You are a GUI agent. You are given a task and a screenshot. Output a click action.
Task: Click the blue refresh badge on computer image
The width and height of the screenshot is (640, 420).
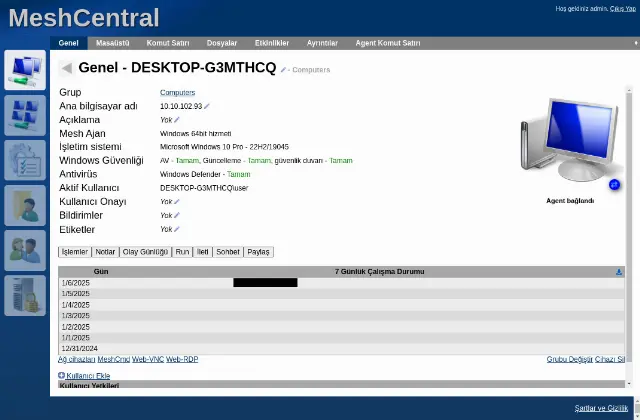pyautogui.click(x=614, y=185)
